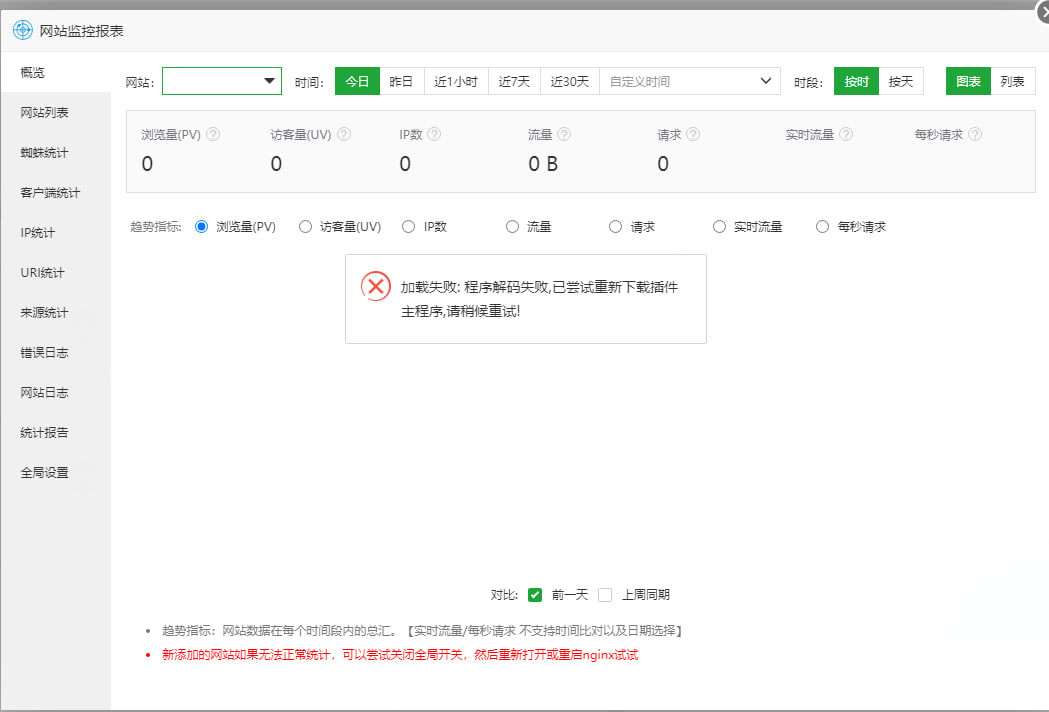Click the help icon beside 流量 stat
This screenshot has height=712, width=1049.
tap(564, 135)
